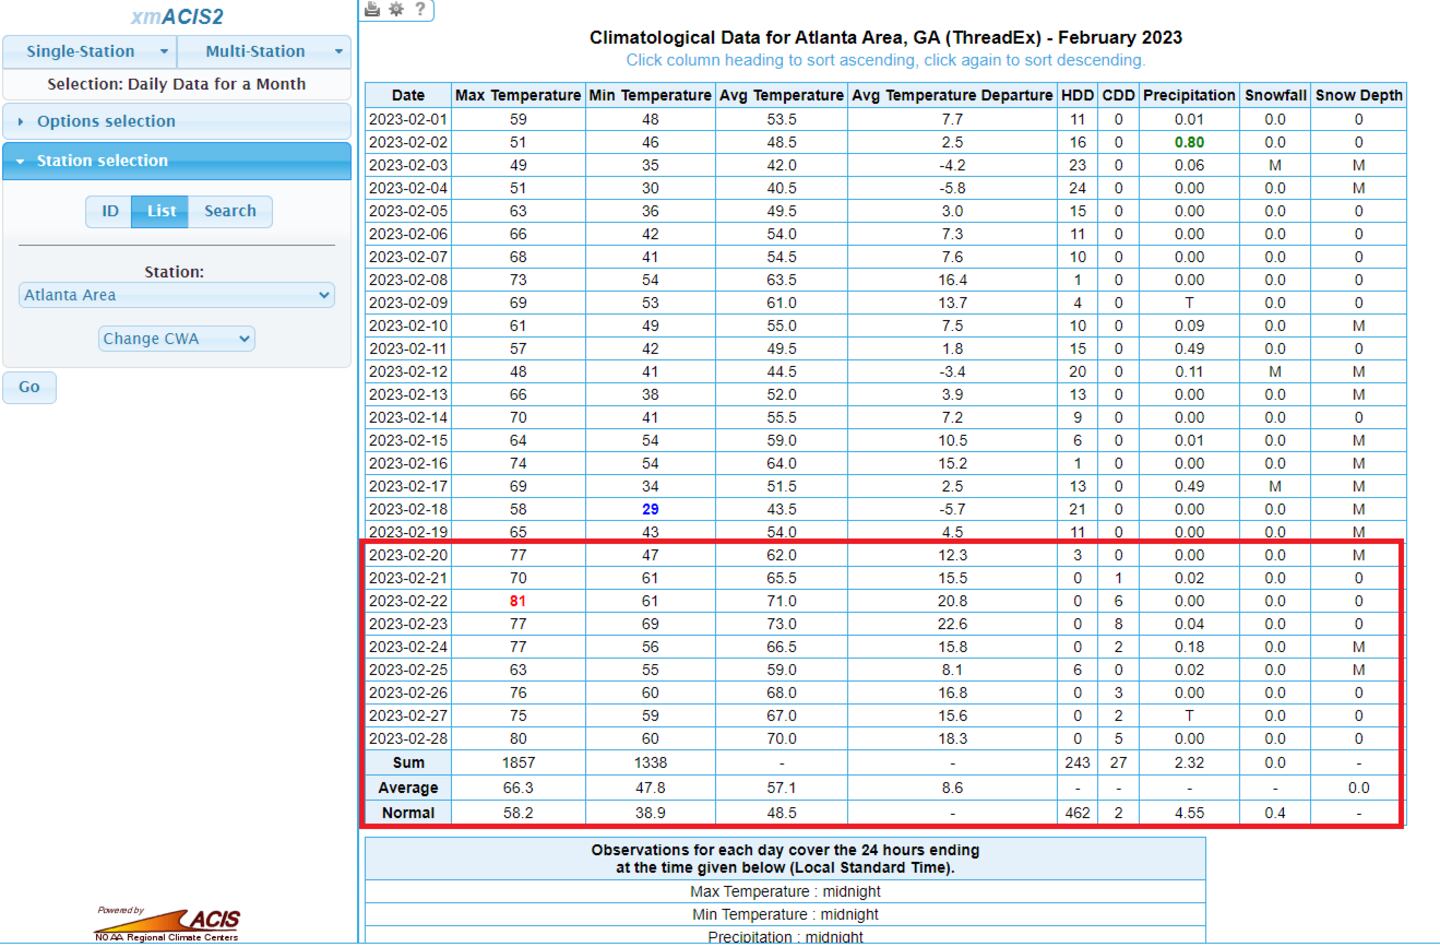Image resolution: width=1440 pixels, height=947 pixels.
Task: Sort table by Snow Depth column
Action: tap(1358, 95)
